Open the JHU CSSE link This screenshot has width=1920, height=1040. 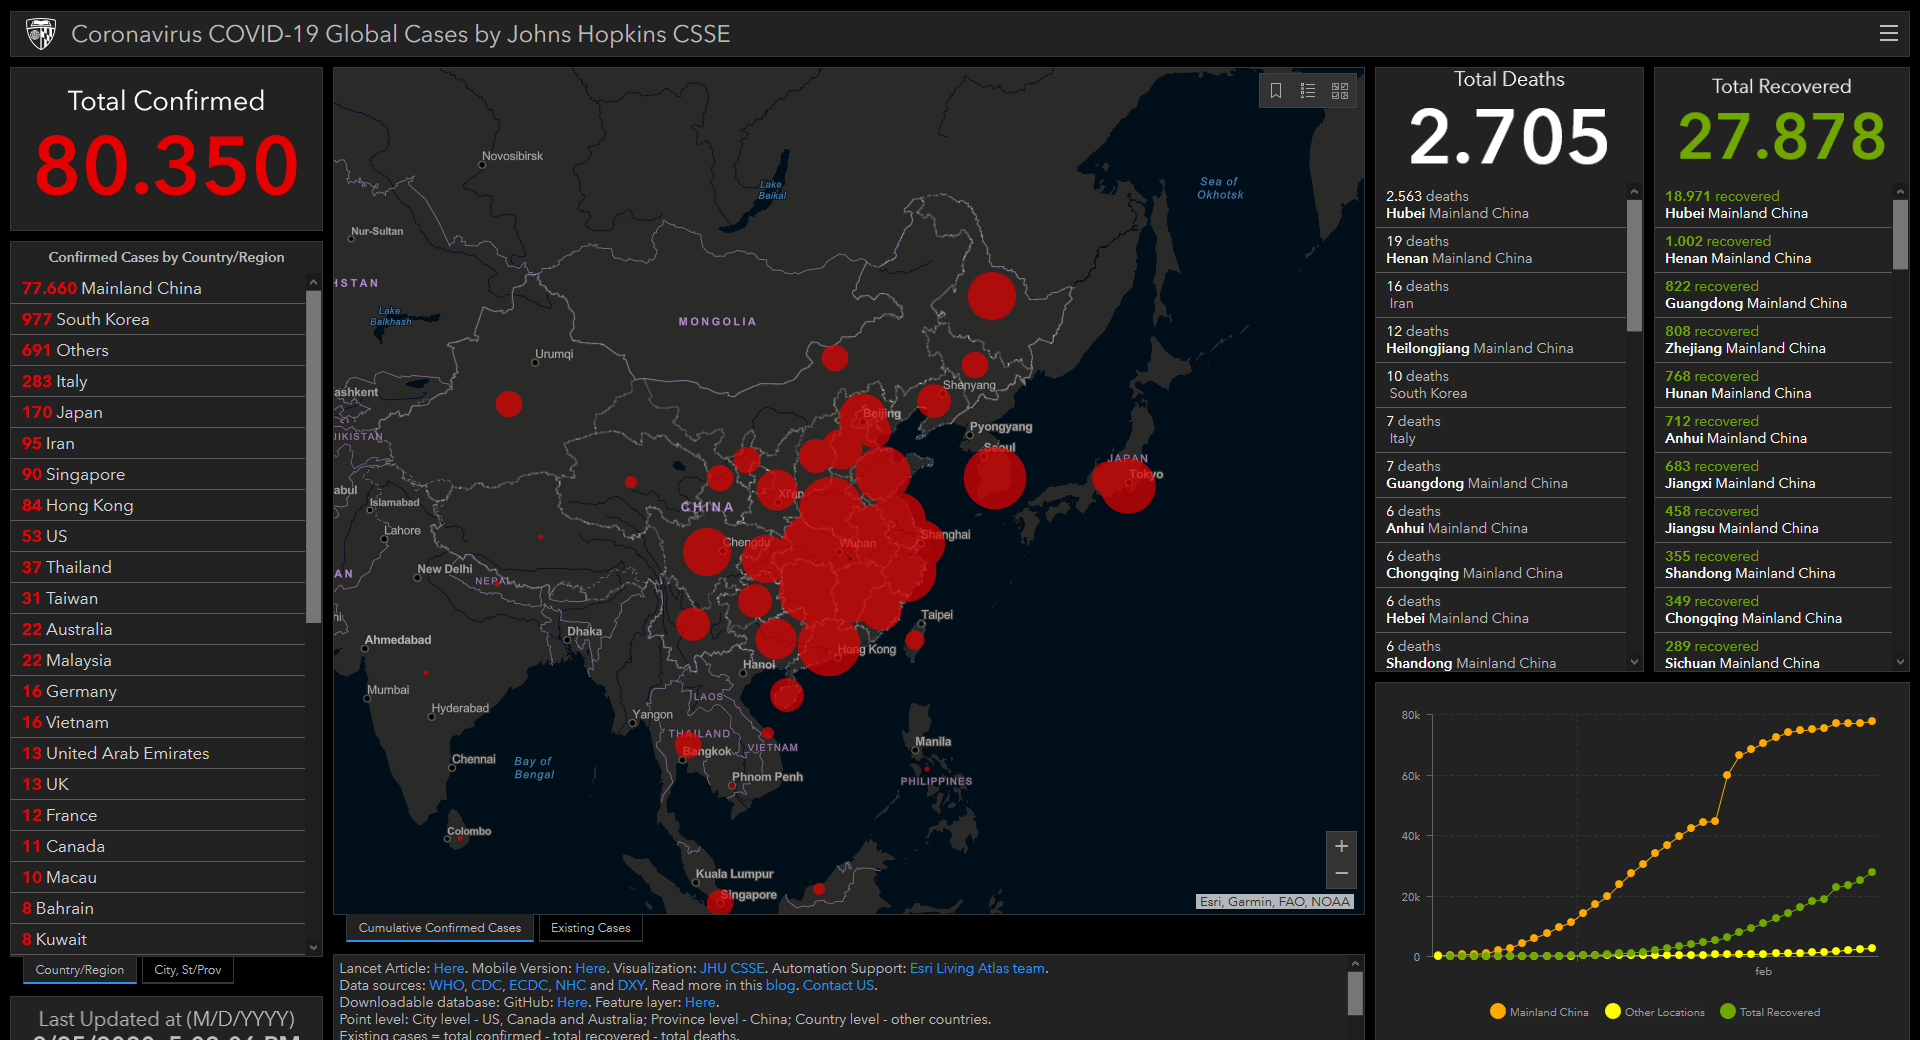(732, 968)
